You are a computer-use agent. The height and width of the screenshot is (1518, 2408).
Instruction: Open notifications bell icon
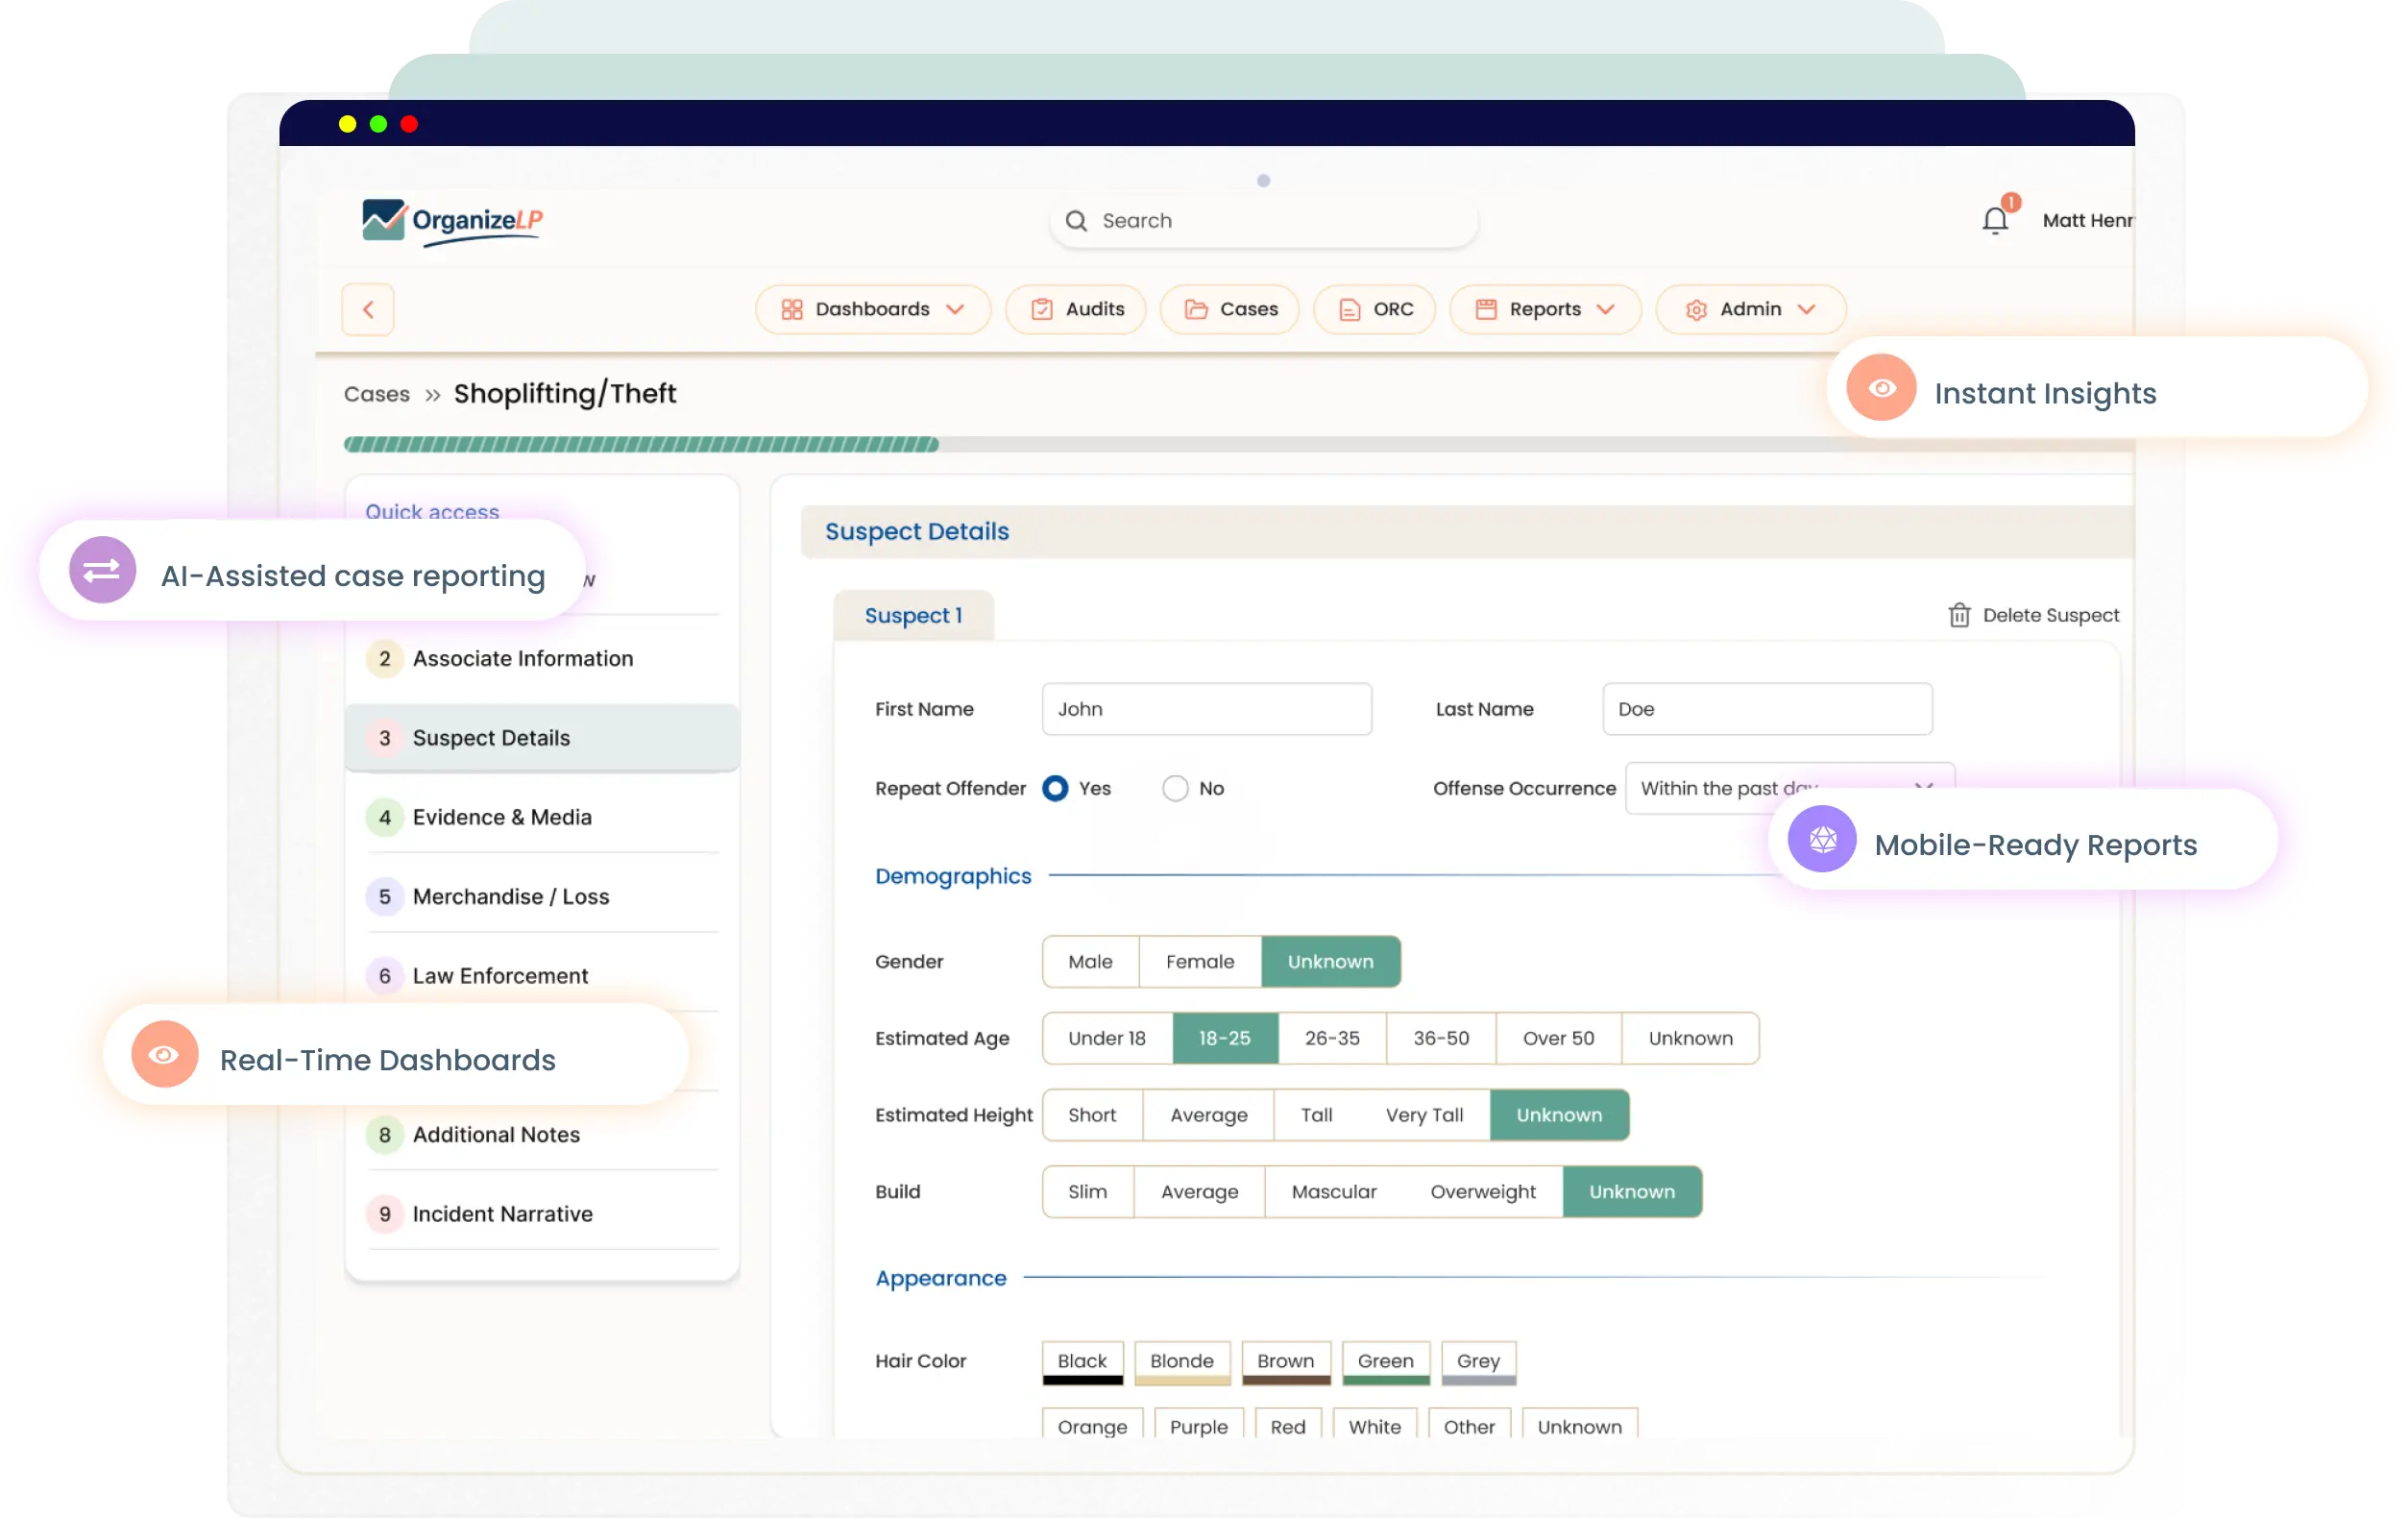(x=1995, y=219)
